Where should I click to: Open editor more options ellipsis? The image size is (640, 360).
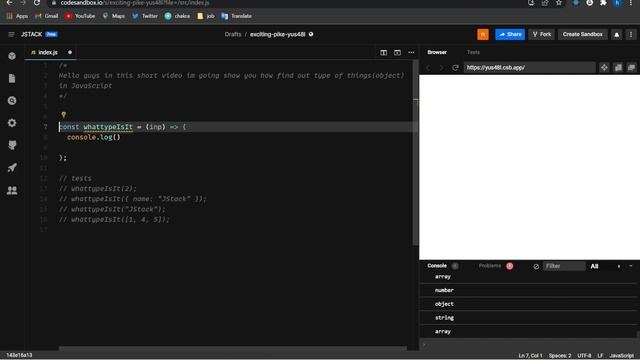(x=411, y=53)
